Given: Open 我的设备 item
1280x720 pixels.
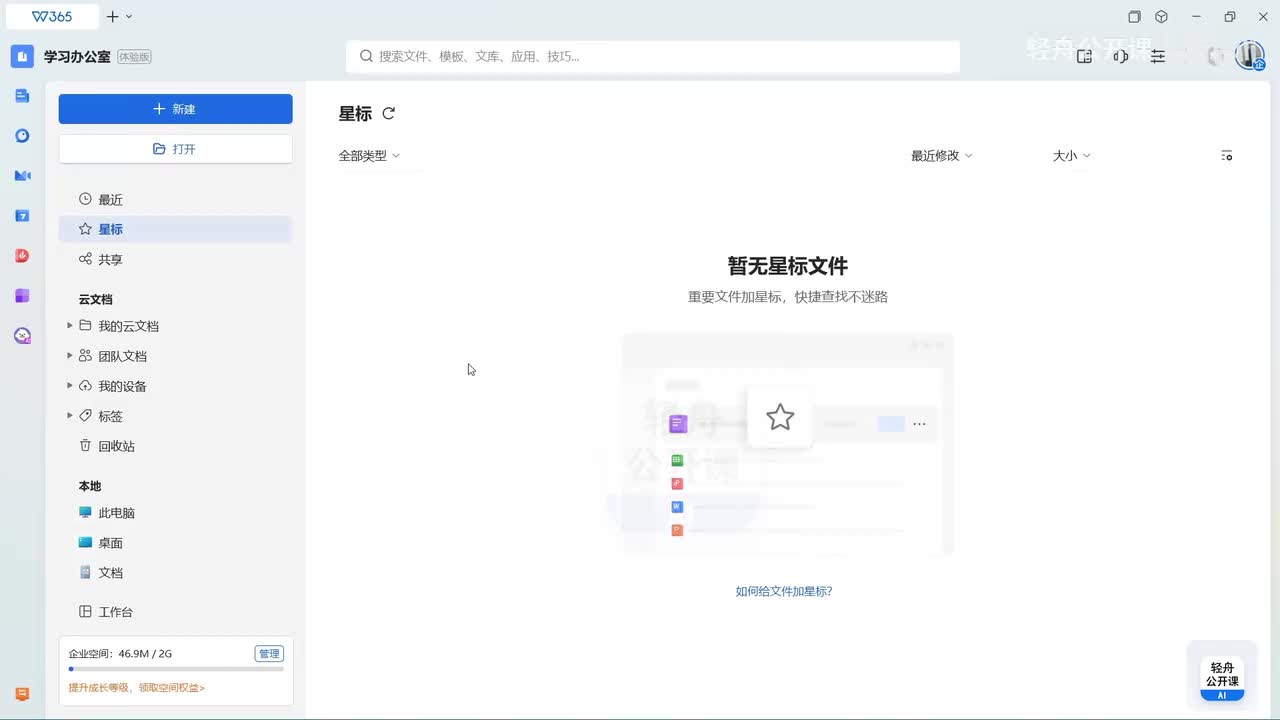Looking at the screenshot, I should 122,386.
